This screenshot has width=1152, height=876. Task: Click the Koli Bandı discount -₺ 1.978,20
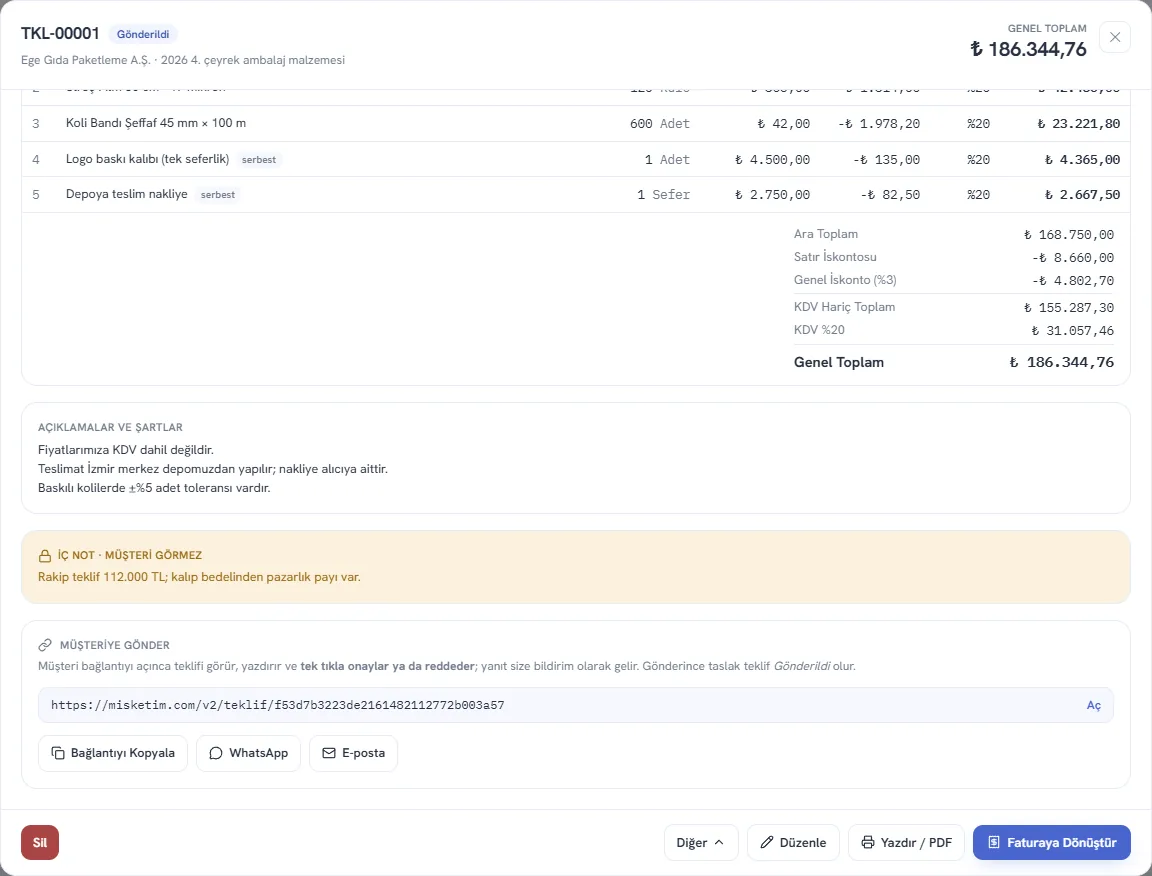point(879,123)
